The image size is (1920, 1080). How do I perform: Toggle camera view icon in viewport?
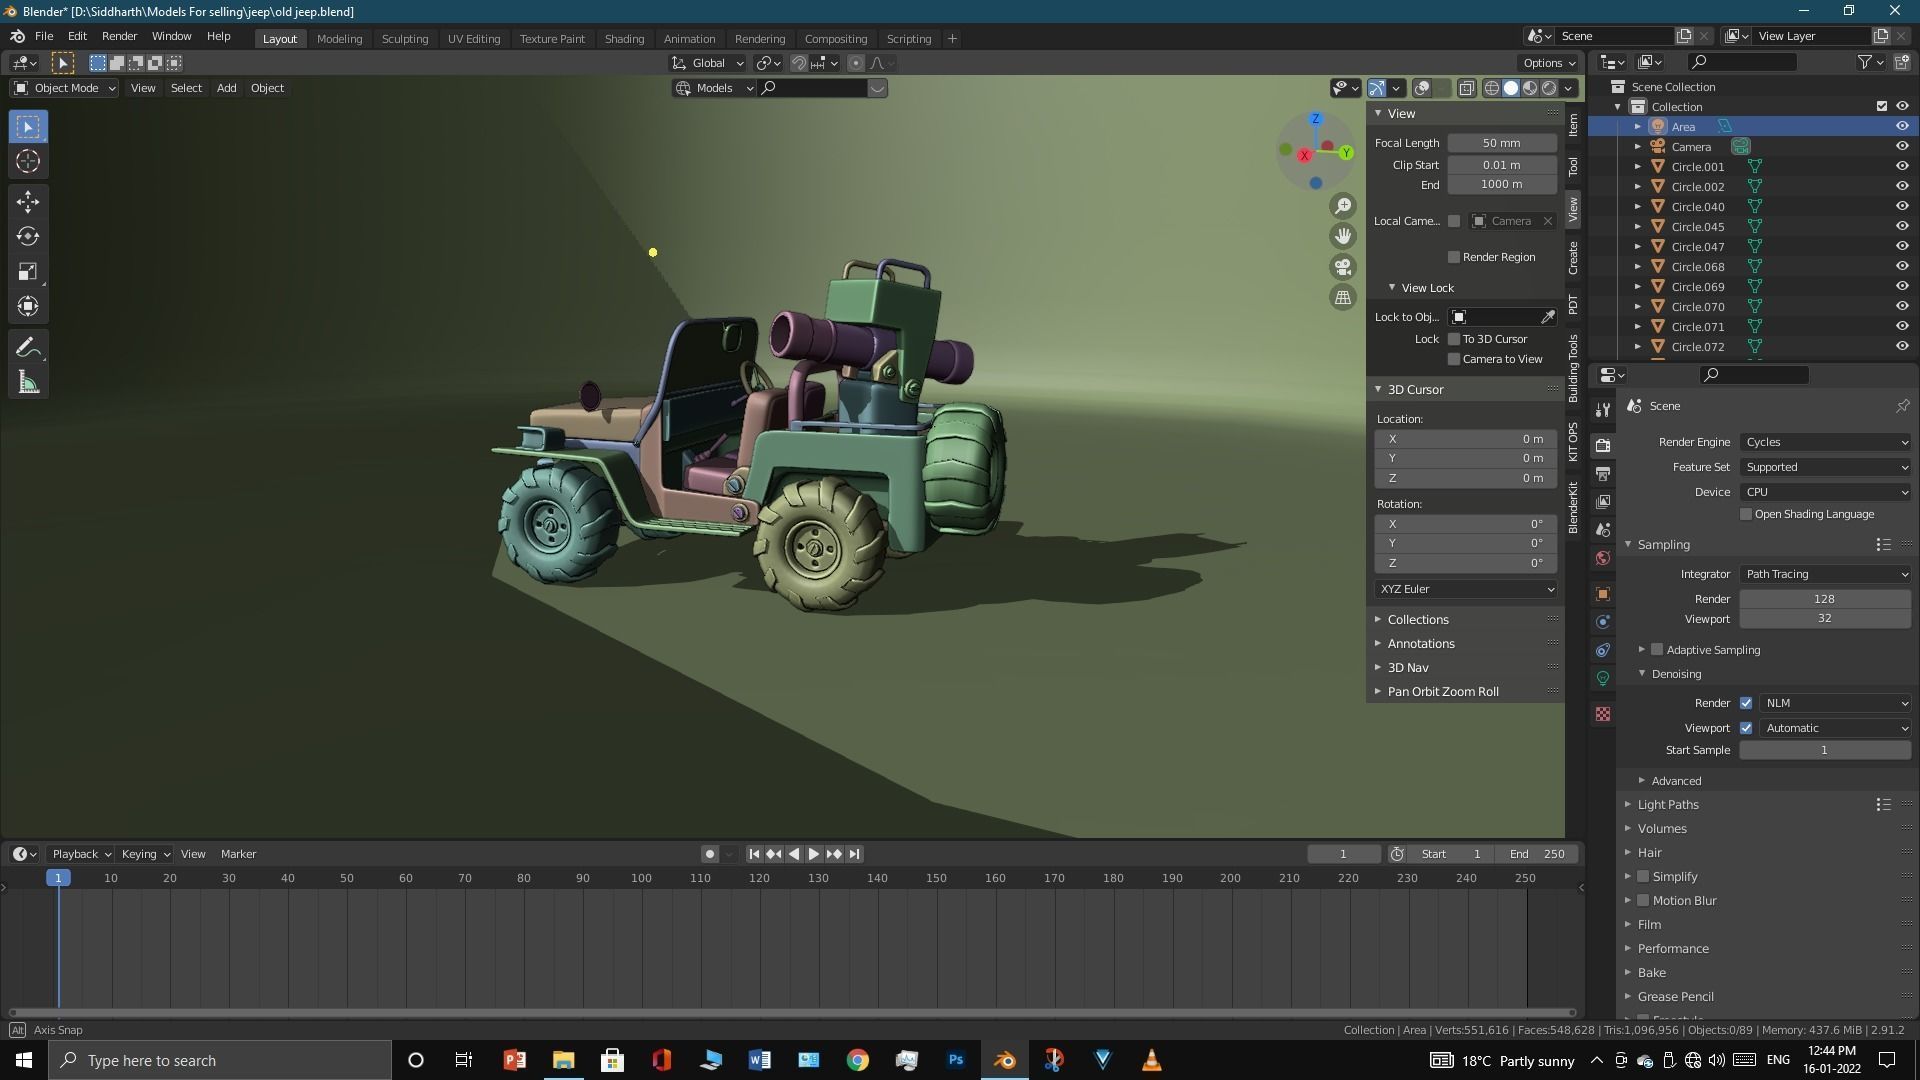tap(1343, 267)
